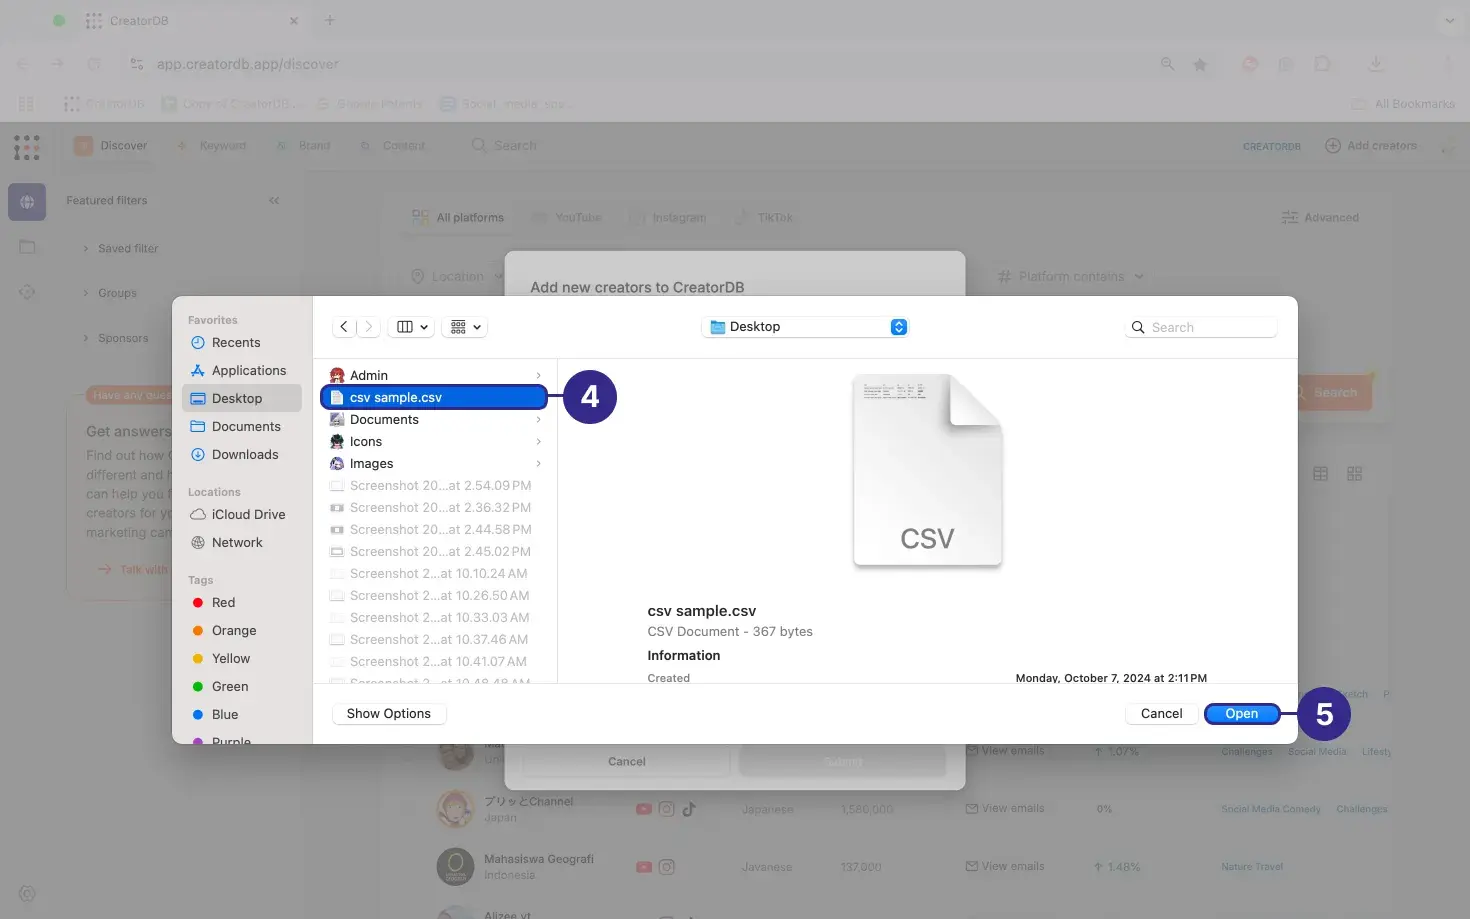This screenshot has height=919, width=1470.
Task: Open Advanced filters in CreatorDB
Action: click(x=1320, y=217)
